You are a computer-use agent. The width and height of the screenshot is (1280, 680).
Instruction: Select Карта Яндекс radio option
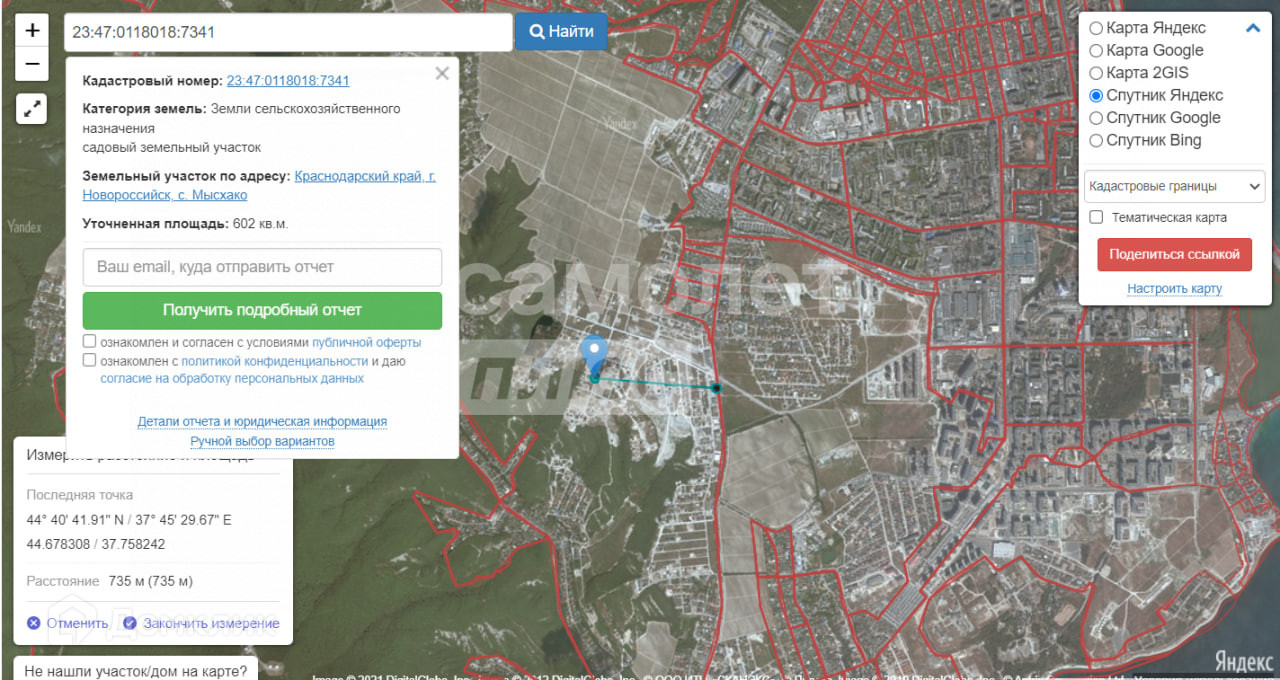[x=1096, y=28]
